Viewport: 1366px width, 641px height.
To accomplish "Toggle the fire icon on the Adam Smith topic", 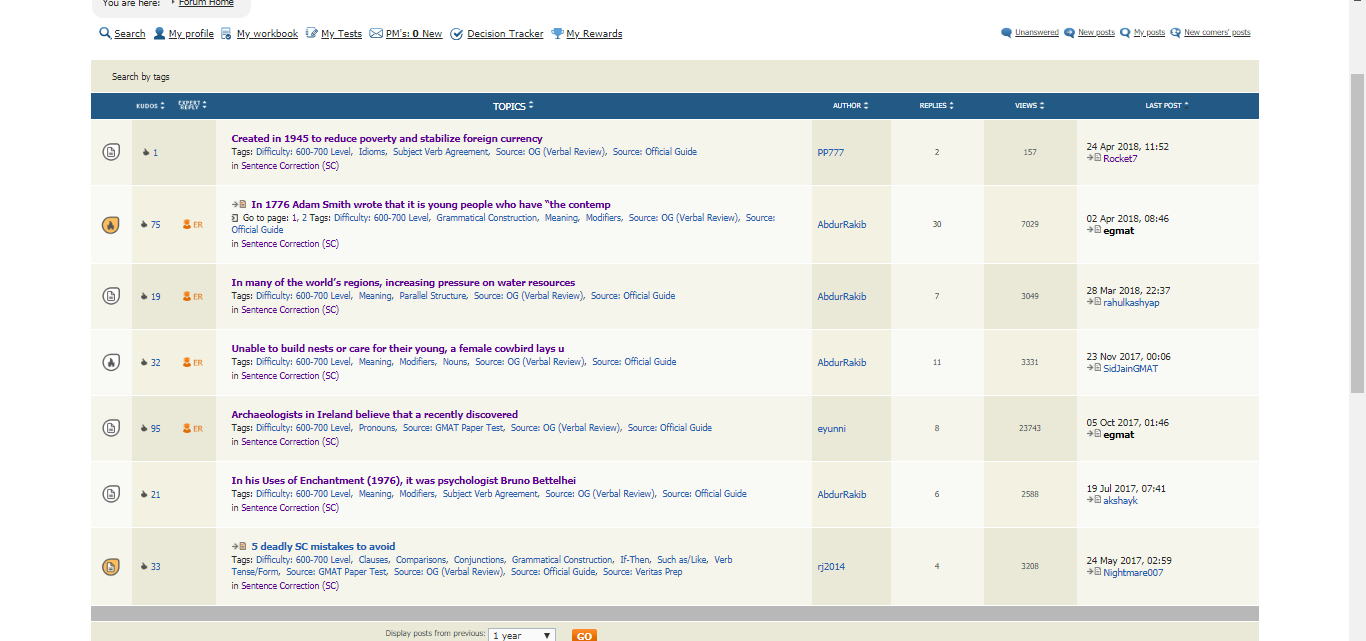I will [110, 224].
